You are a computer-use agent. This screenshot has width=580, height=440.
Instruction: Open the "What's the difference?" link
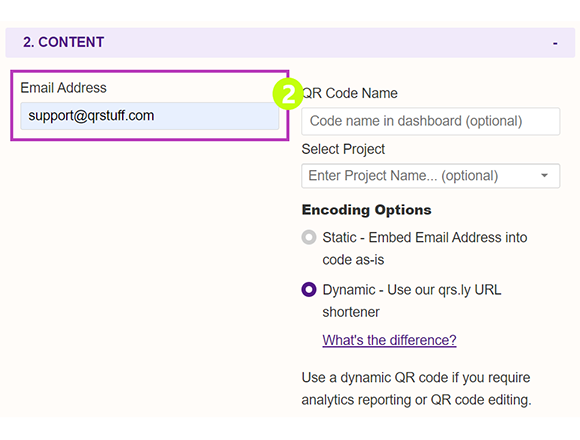tap(389, 340)
